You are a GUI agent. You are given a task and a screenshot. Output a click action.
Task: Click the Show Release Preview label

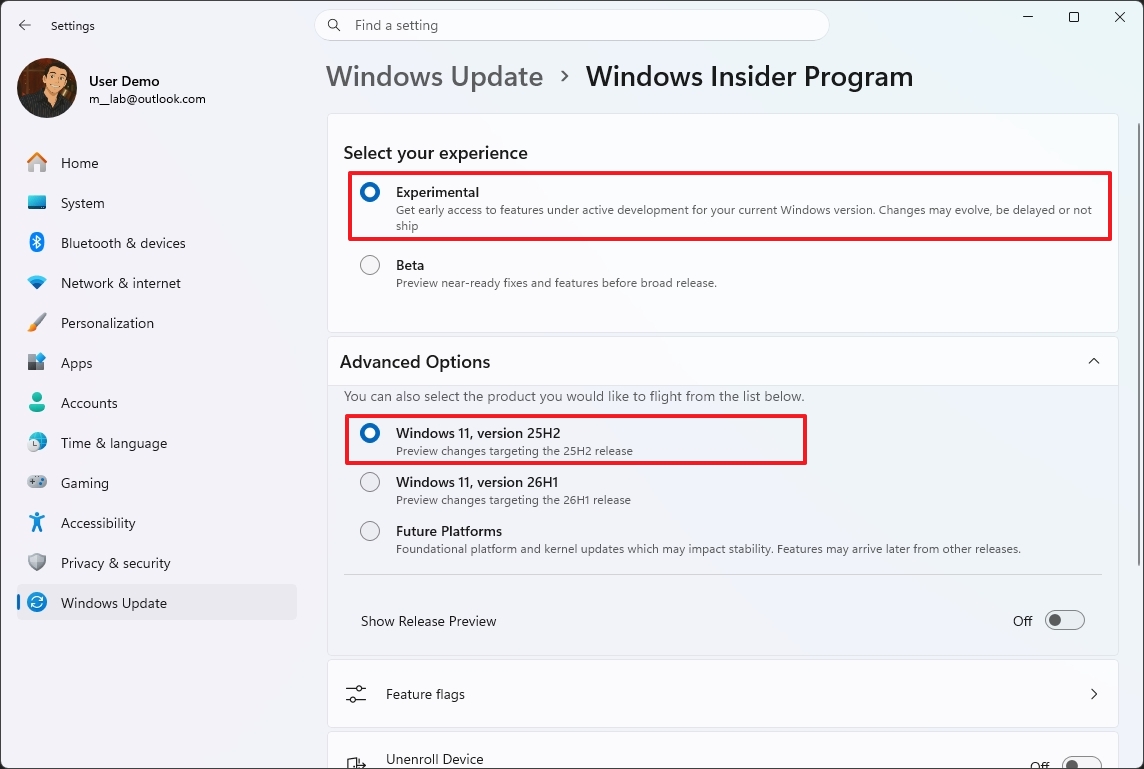point(428,621)
